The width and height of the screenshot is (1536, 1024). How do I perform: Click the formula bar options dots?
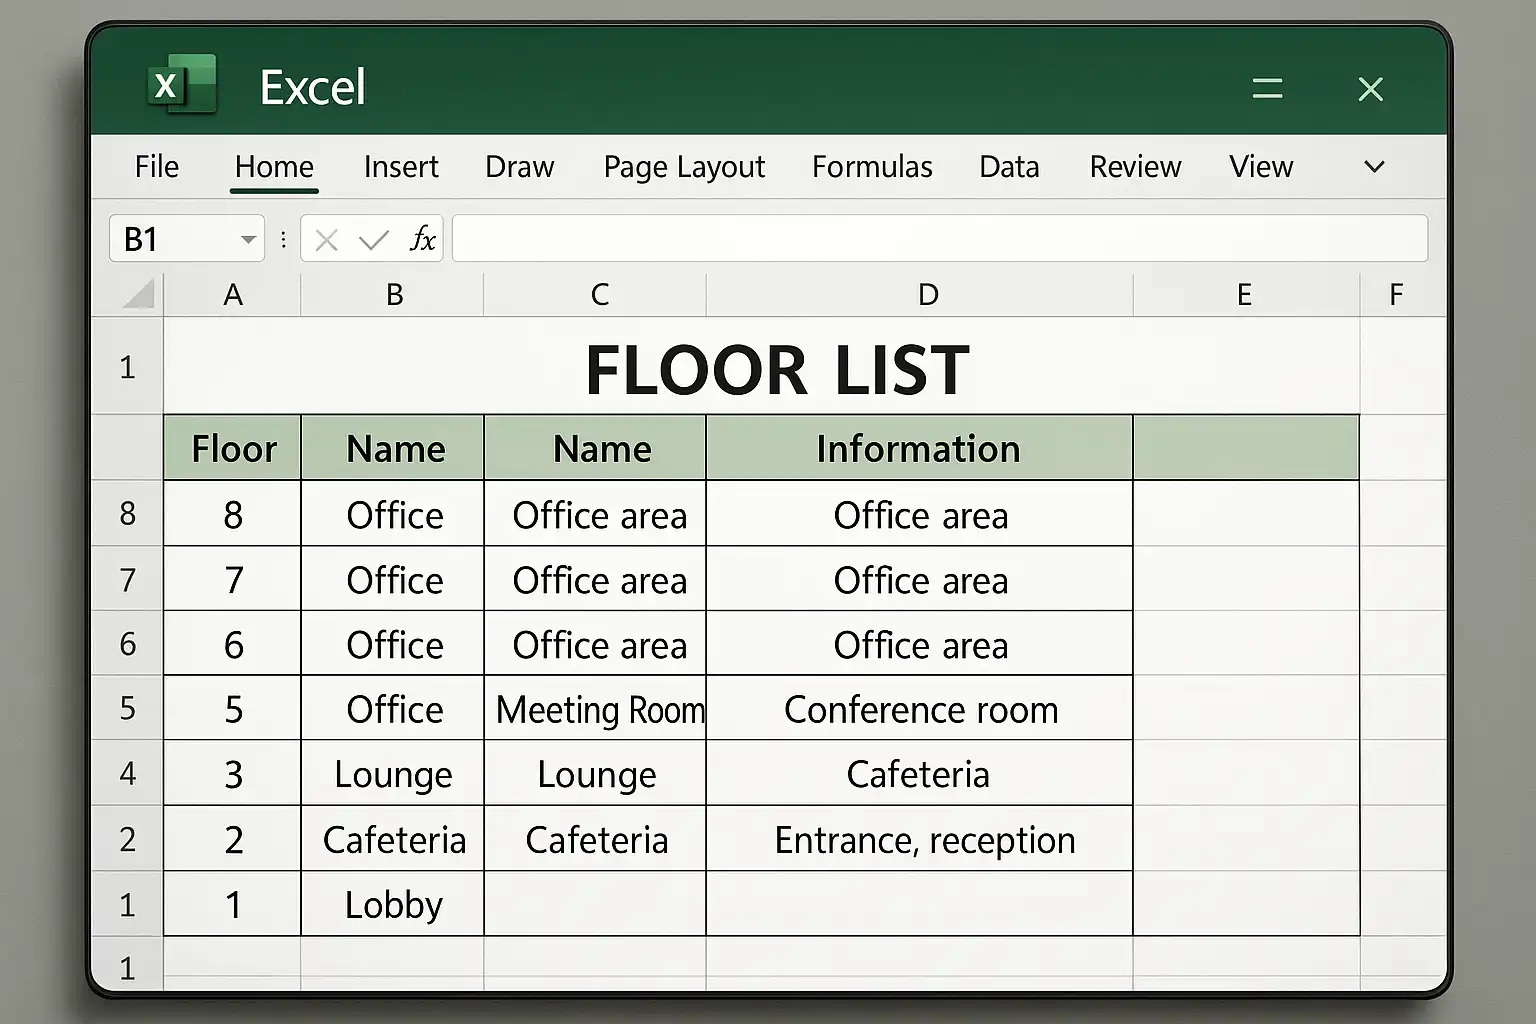click(284, 240)
